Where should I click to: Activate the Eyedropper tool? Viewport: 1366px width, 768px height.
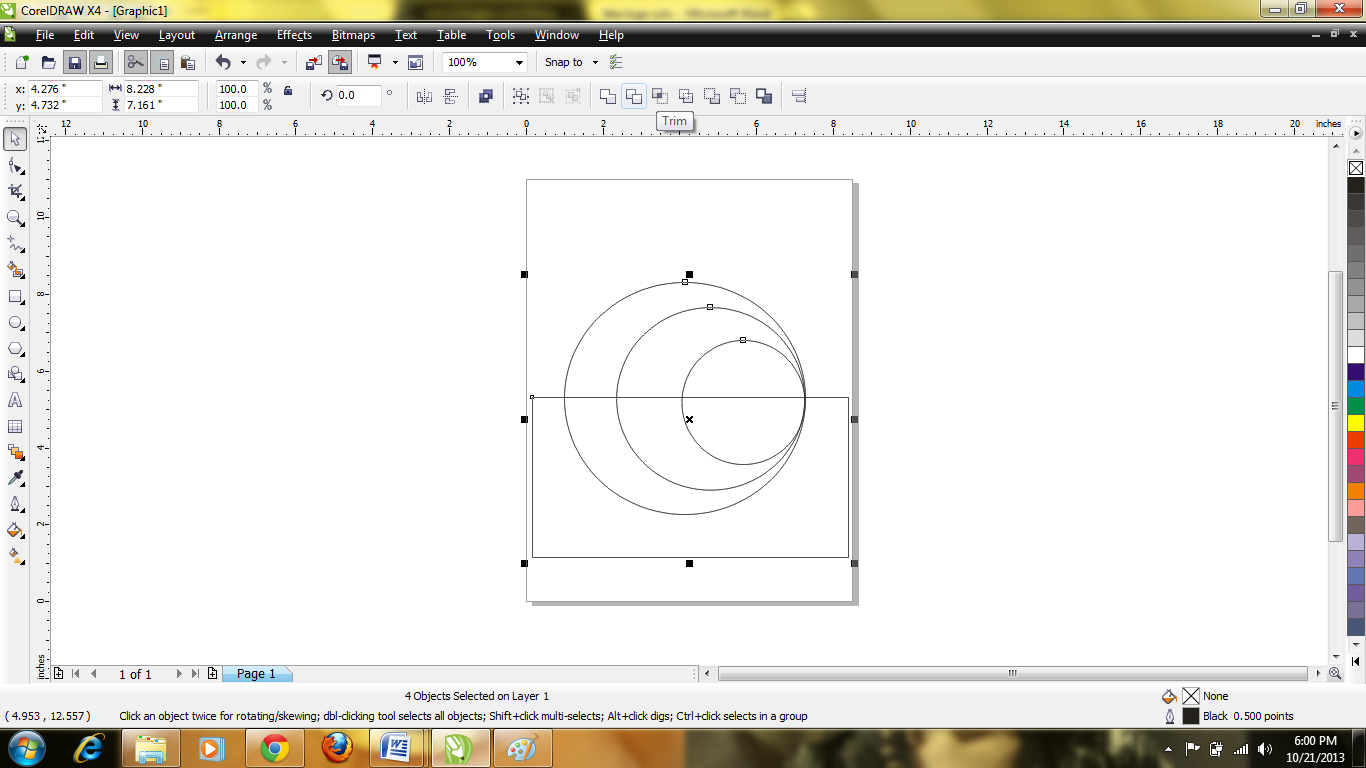(15, 479)
